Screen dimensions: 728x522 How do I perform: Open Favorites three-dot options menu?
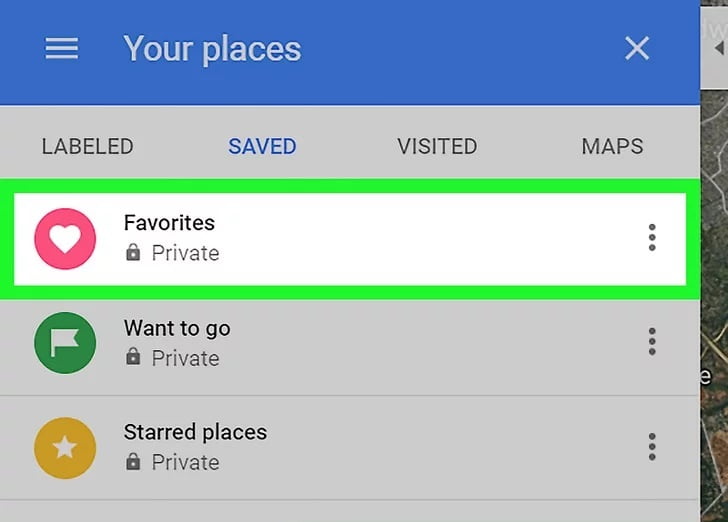click(652, 238)
